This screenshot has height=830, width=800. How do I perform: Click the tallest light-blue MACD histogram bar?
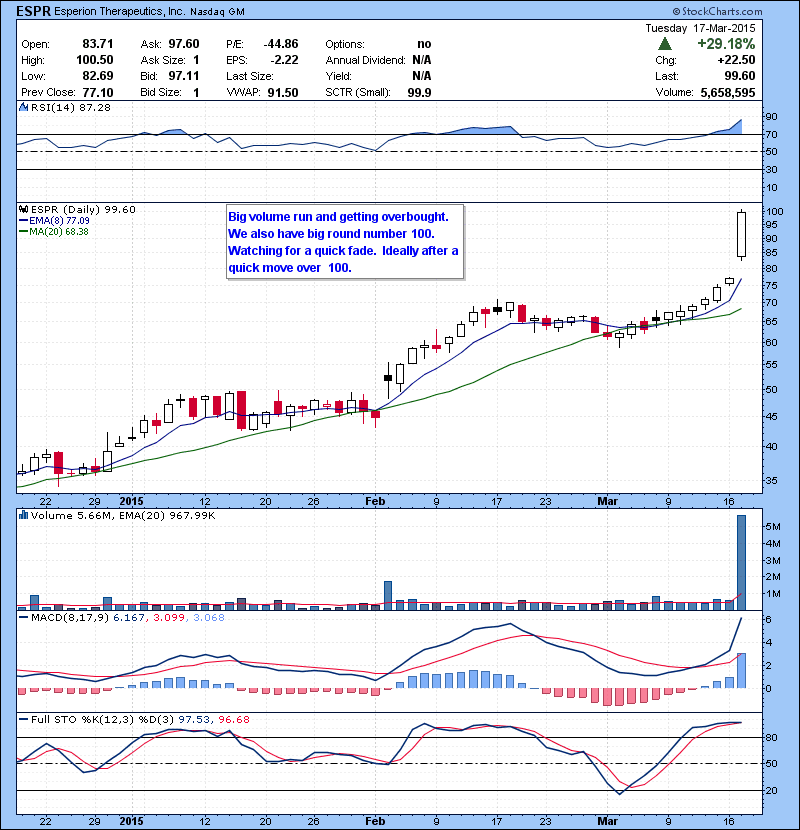(x=741, y=671)
